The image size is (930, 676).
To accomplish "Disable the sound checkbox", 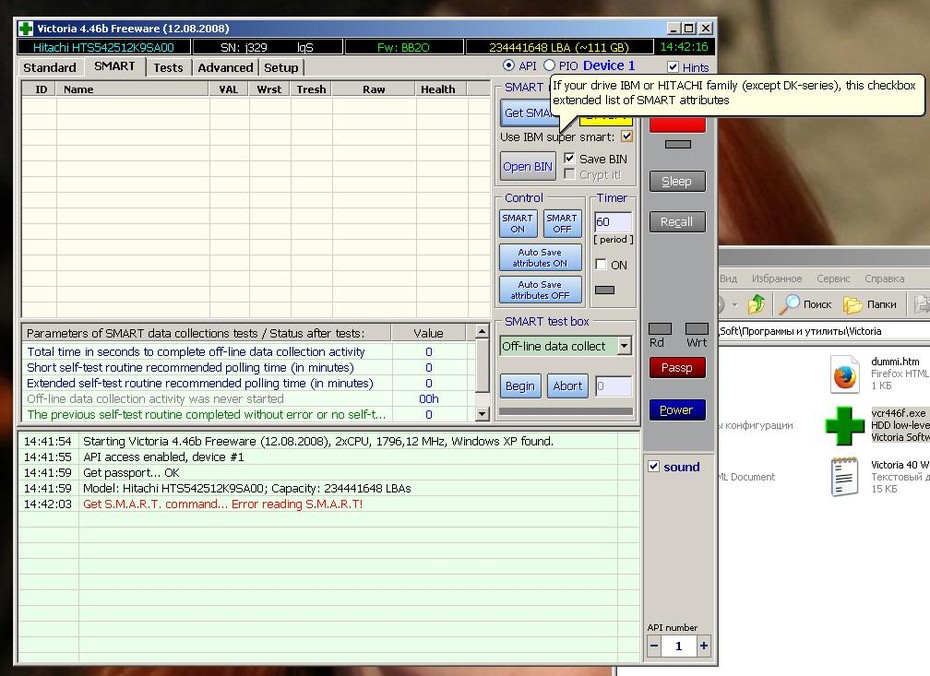I will tap(654, 466).
